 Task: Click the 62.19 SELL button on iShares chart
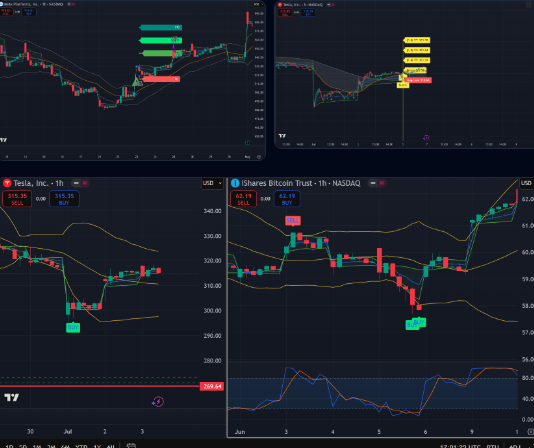(244, 199)
